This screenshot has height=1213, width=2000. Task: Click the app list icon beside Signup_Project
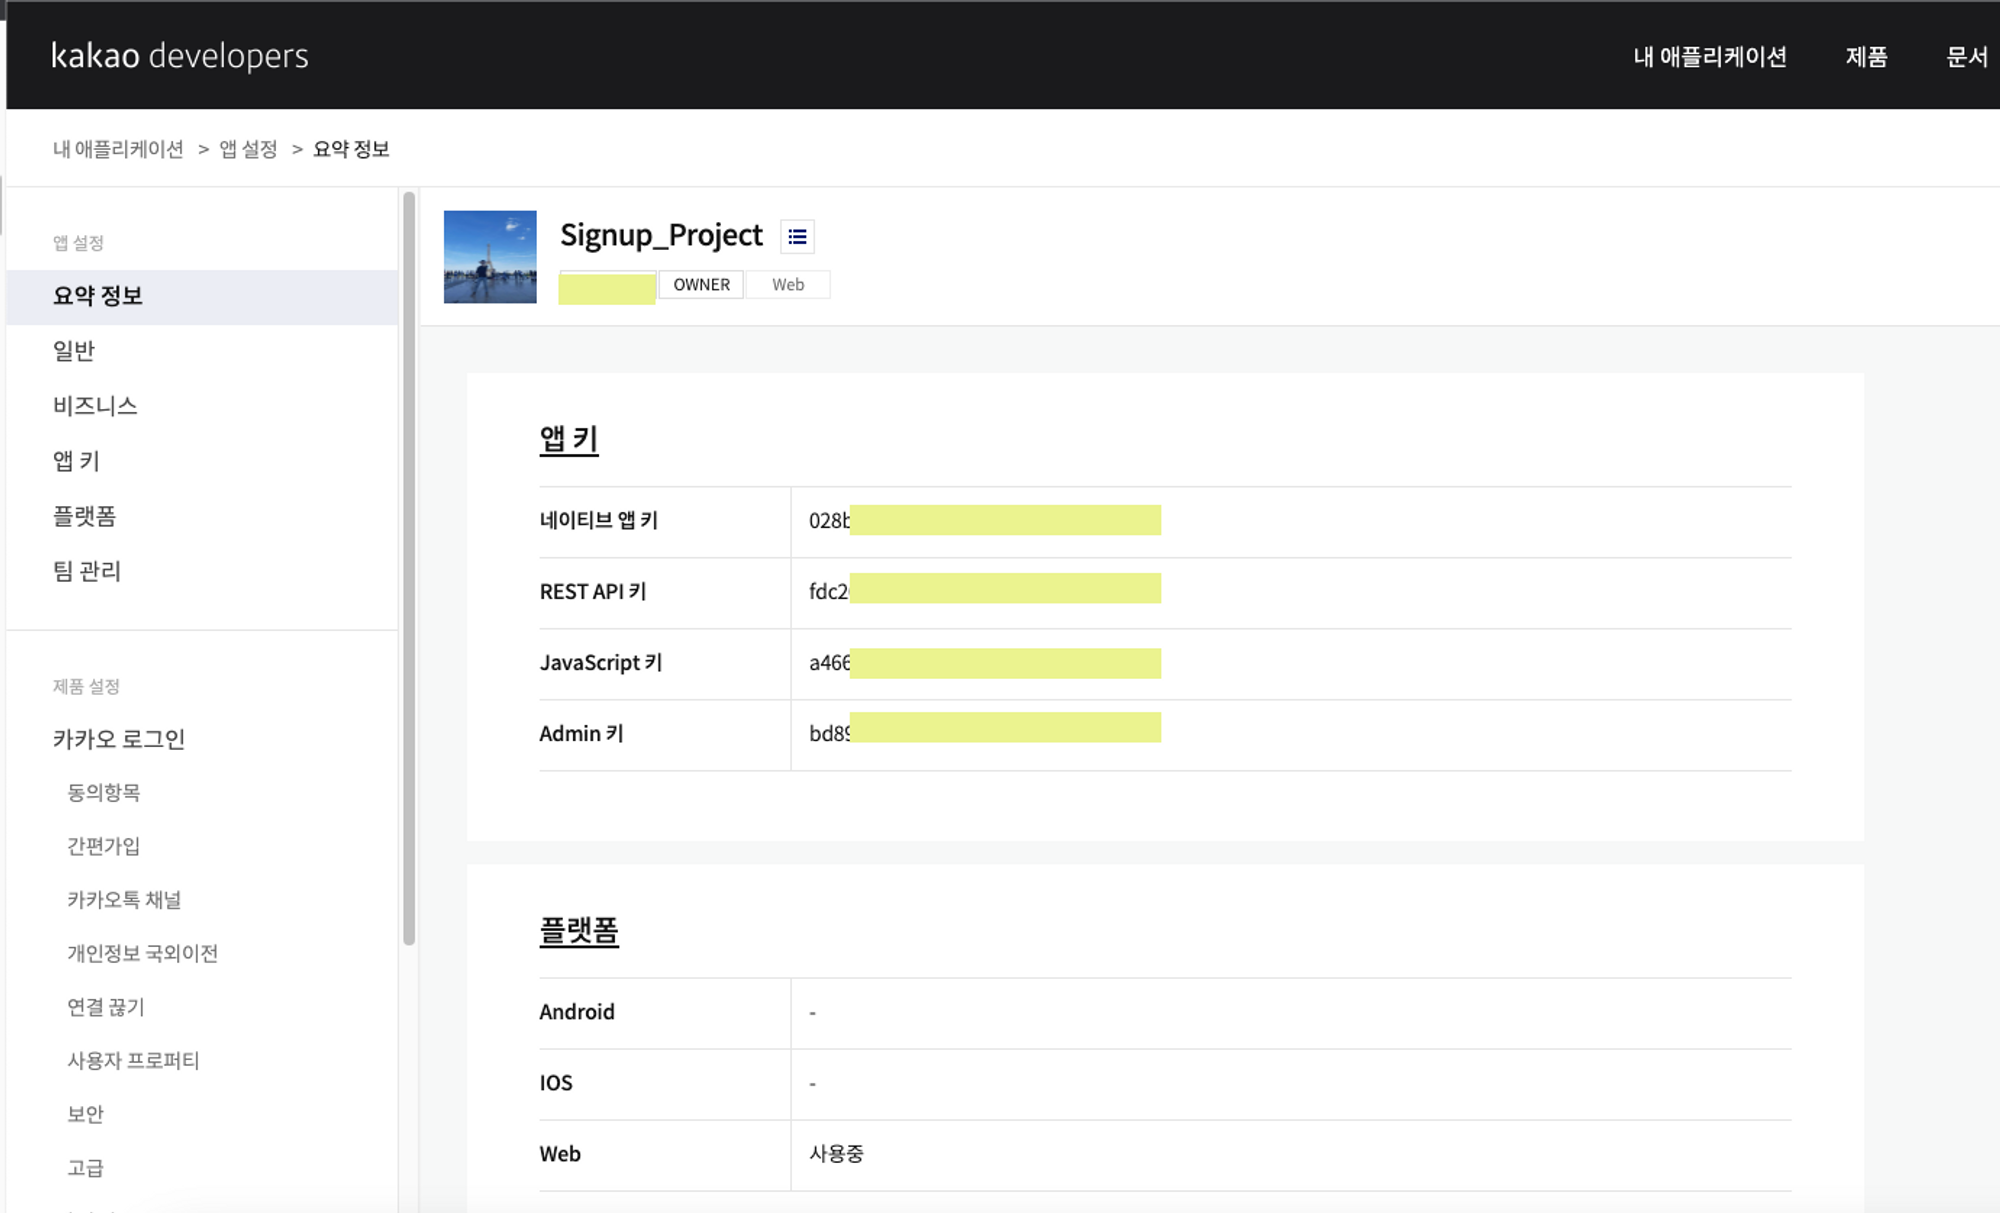(797, 237)
